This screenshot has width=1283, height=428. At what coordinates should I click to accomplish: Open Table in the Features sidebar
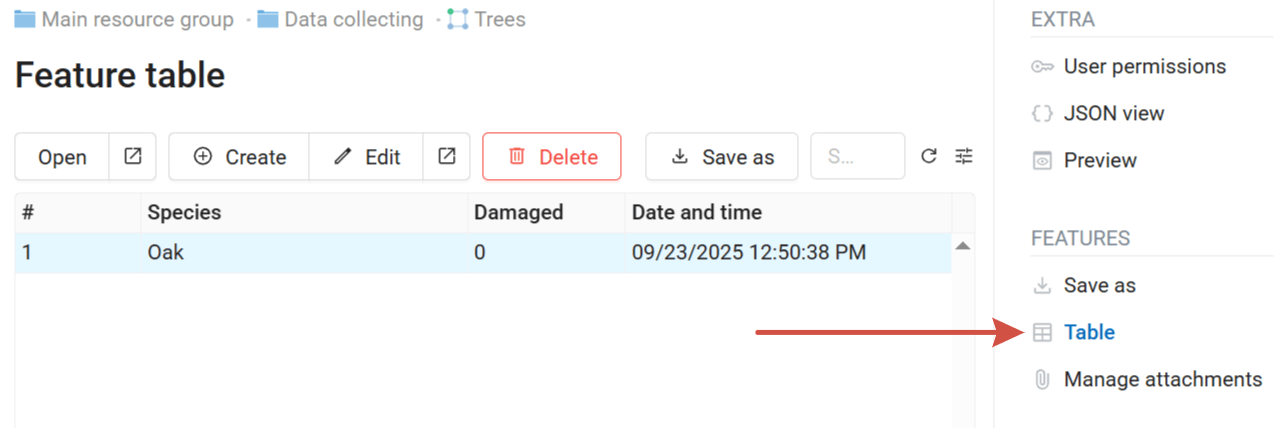[1088, 333]
